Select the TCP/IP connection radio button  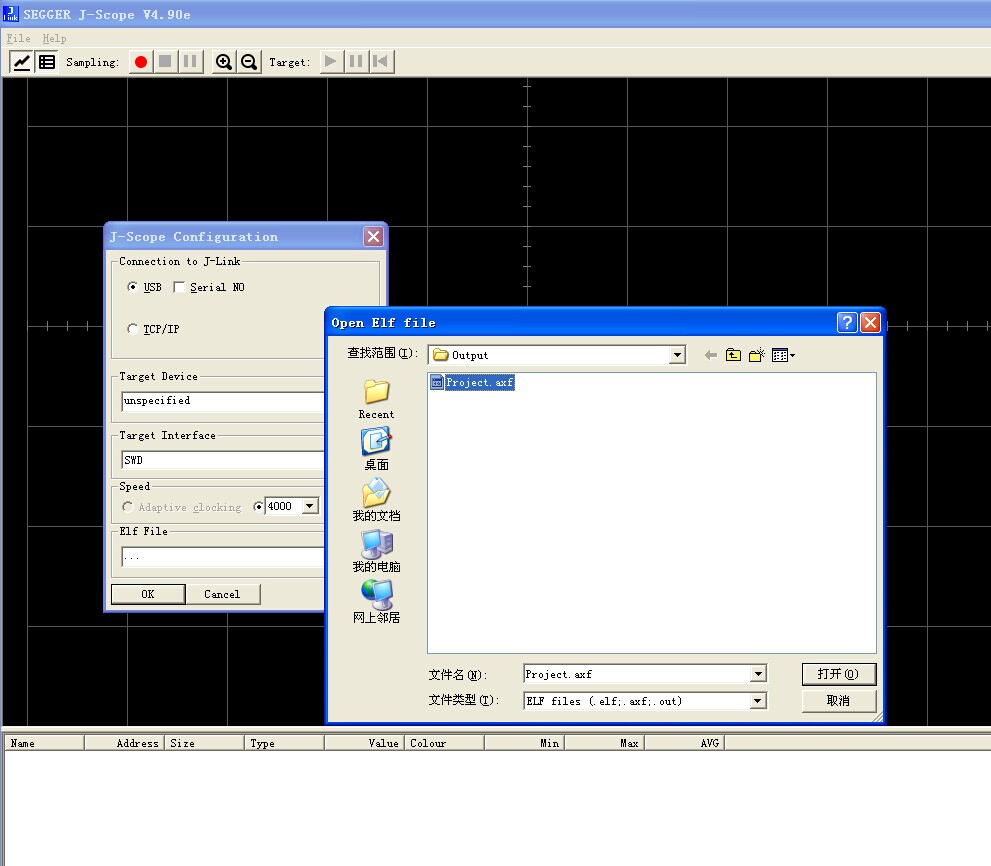click(132, 329)
